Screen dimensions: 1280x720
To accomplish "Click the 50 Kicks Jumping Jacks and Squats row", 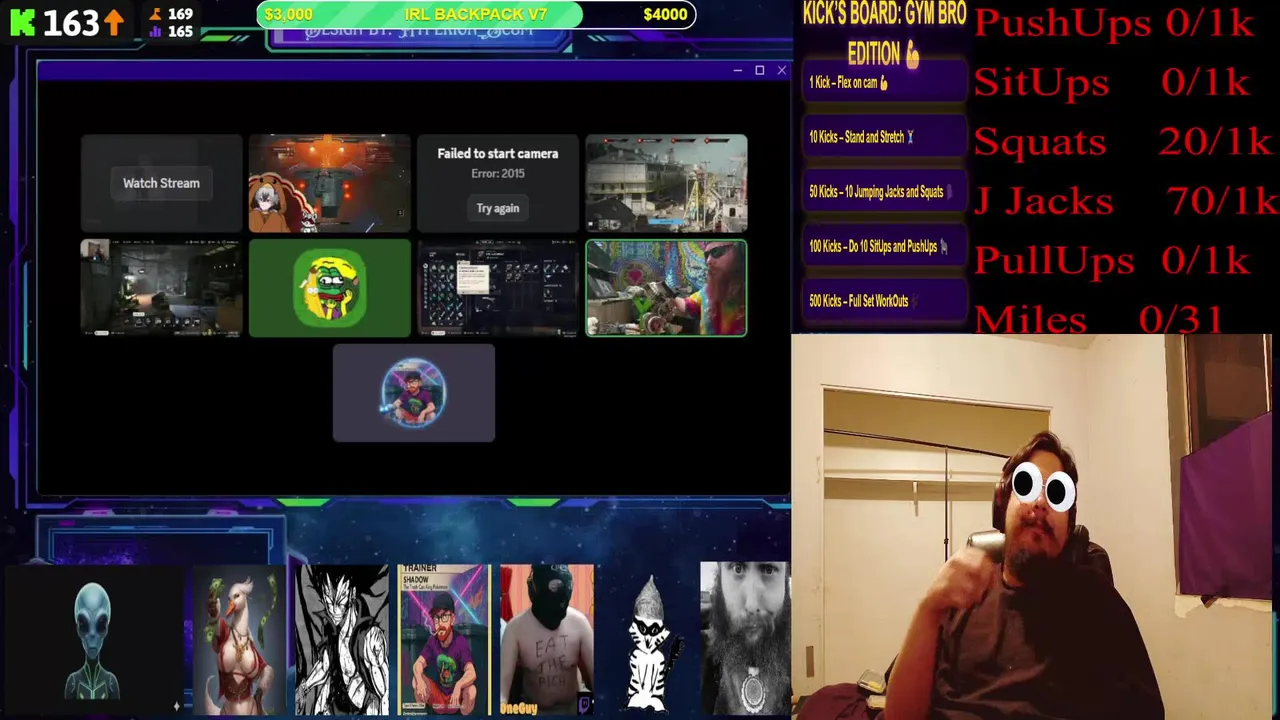I will tap(885, 192).
